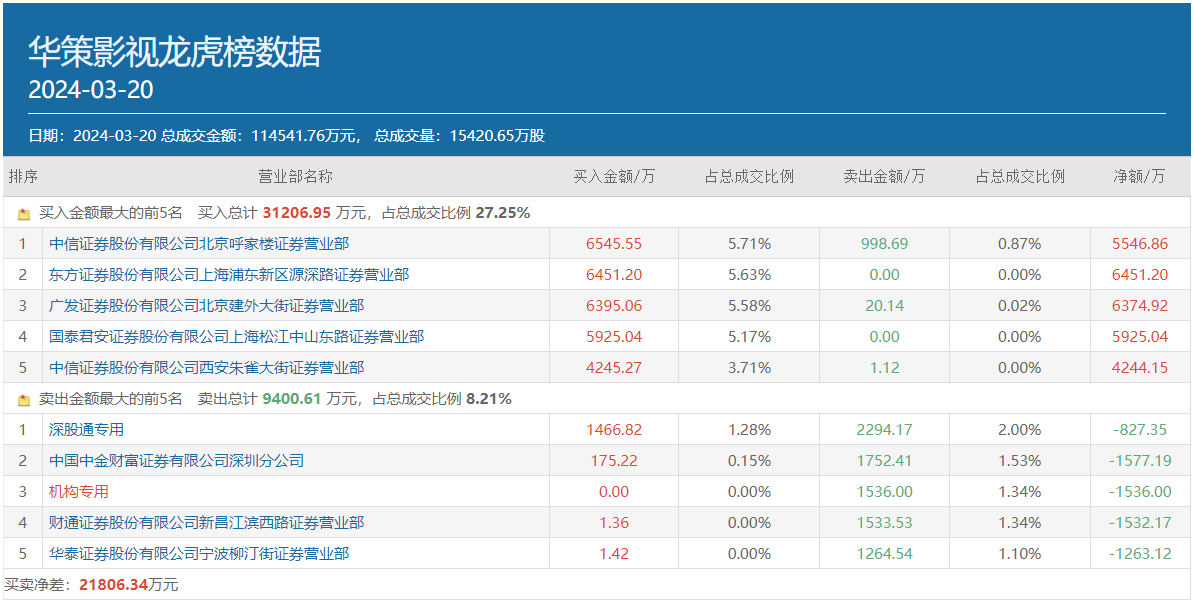This screenshot has width=1194, height=604.
Task: Click the 深股通专用 link
Action: pos(86,430)
